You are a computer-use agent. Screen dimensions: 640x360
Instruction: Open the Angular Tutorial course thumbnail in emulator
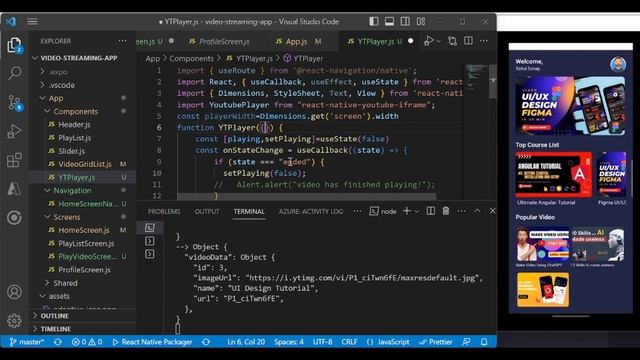553,175
